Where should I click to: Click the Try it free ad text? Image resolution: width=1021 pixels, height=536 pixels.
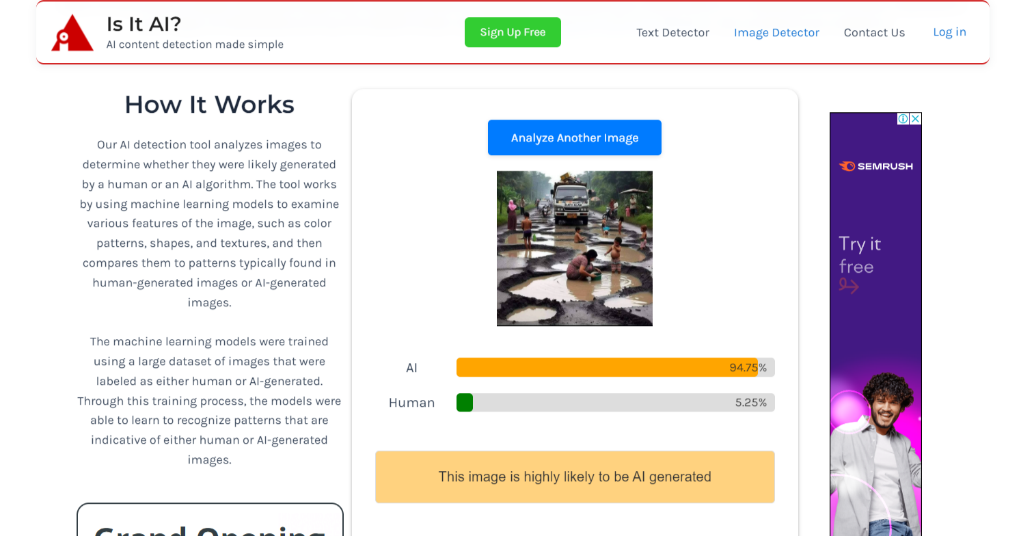coord(860,255)
